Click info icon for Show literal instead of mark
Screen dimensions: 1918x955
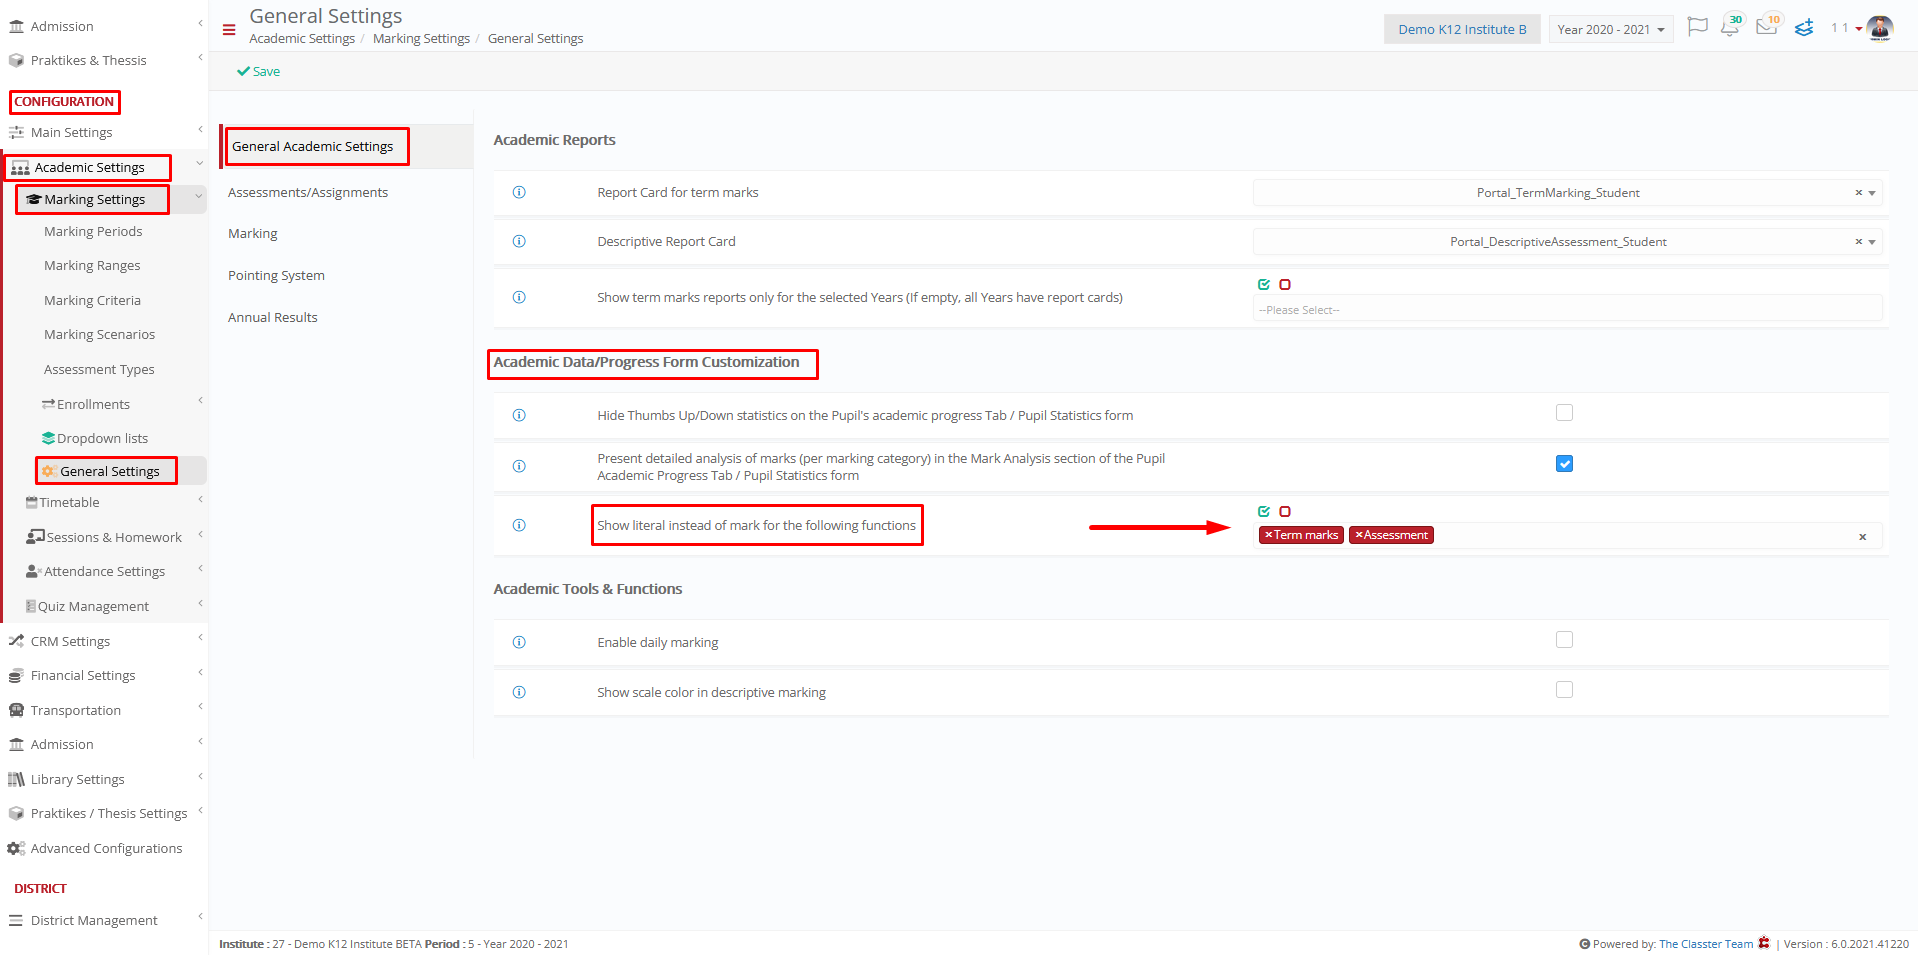(x=519, y=525)
